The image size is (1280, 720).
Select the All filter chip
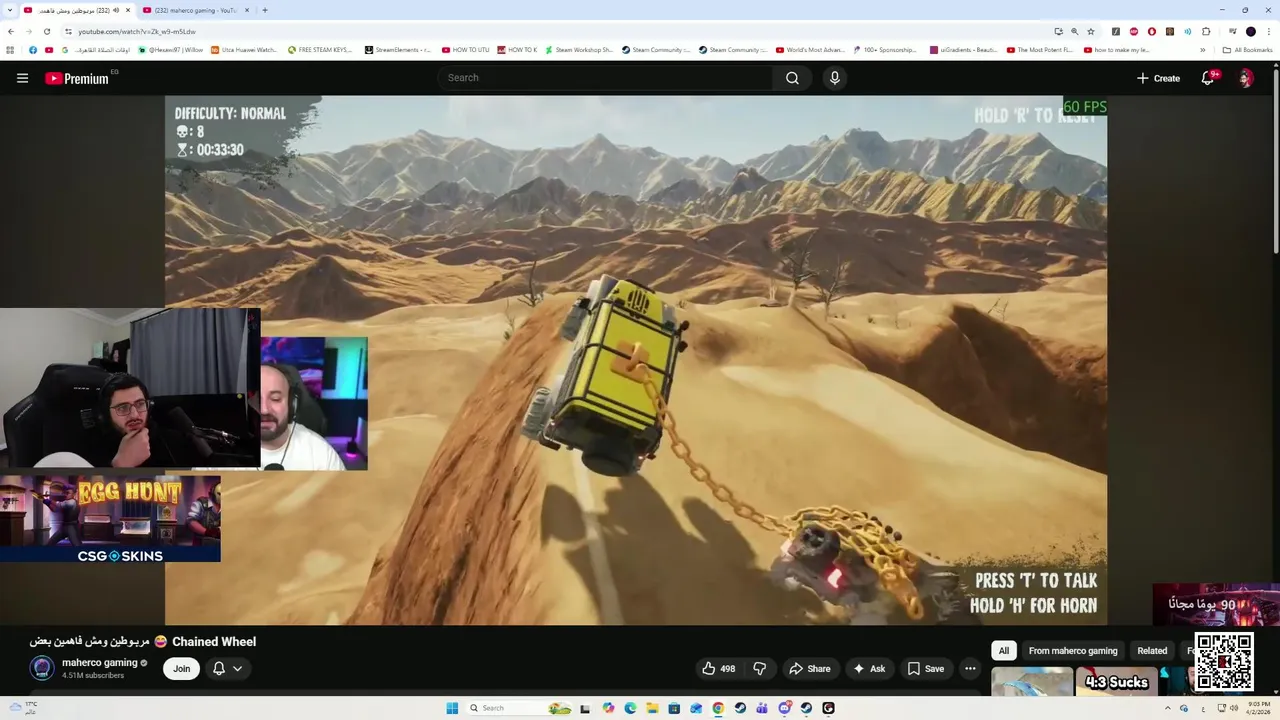coord(1004,651)
